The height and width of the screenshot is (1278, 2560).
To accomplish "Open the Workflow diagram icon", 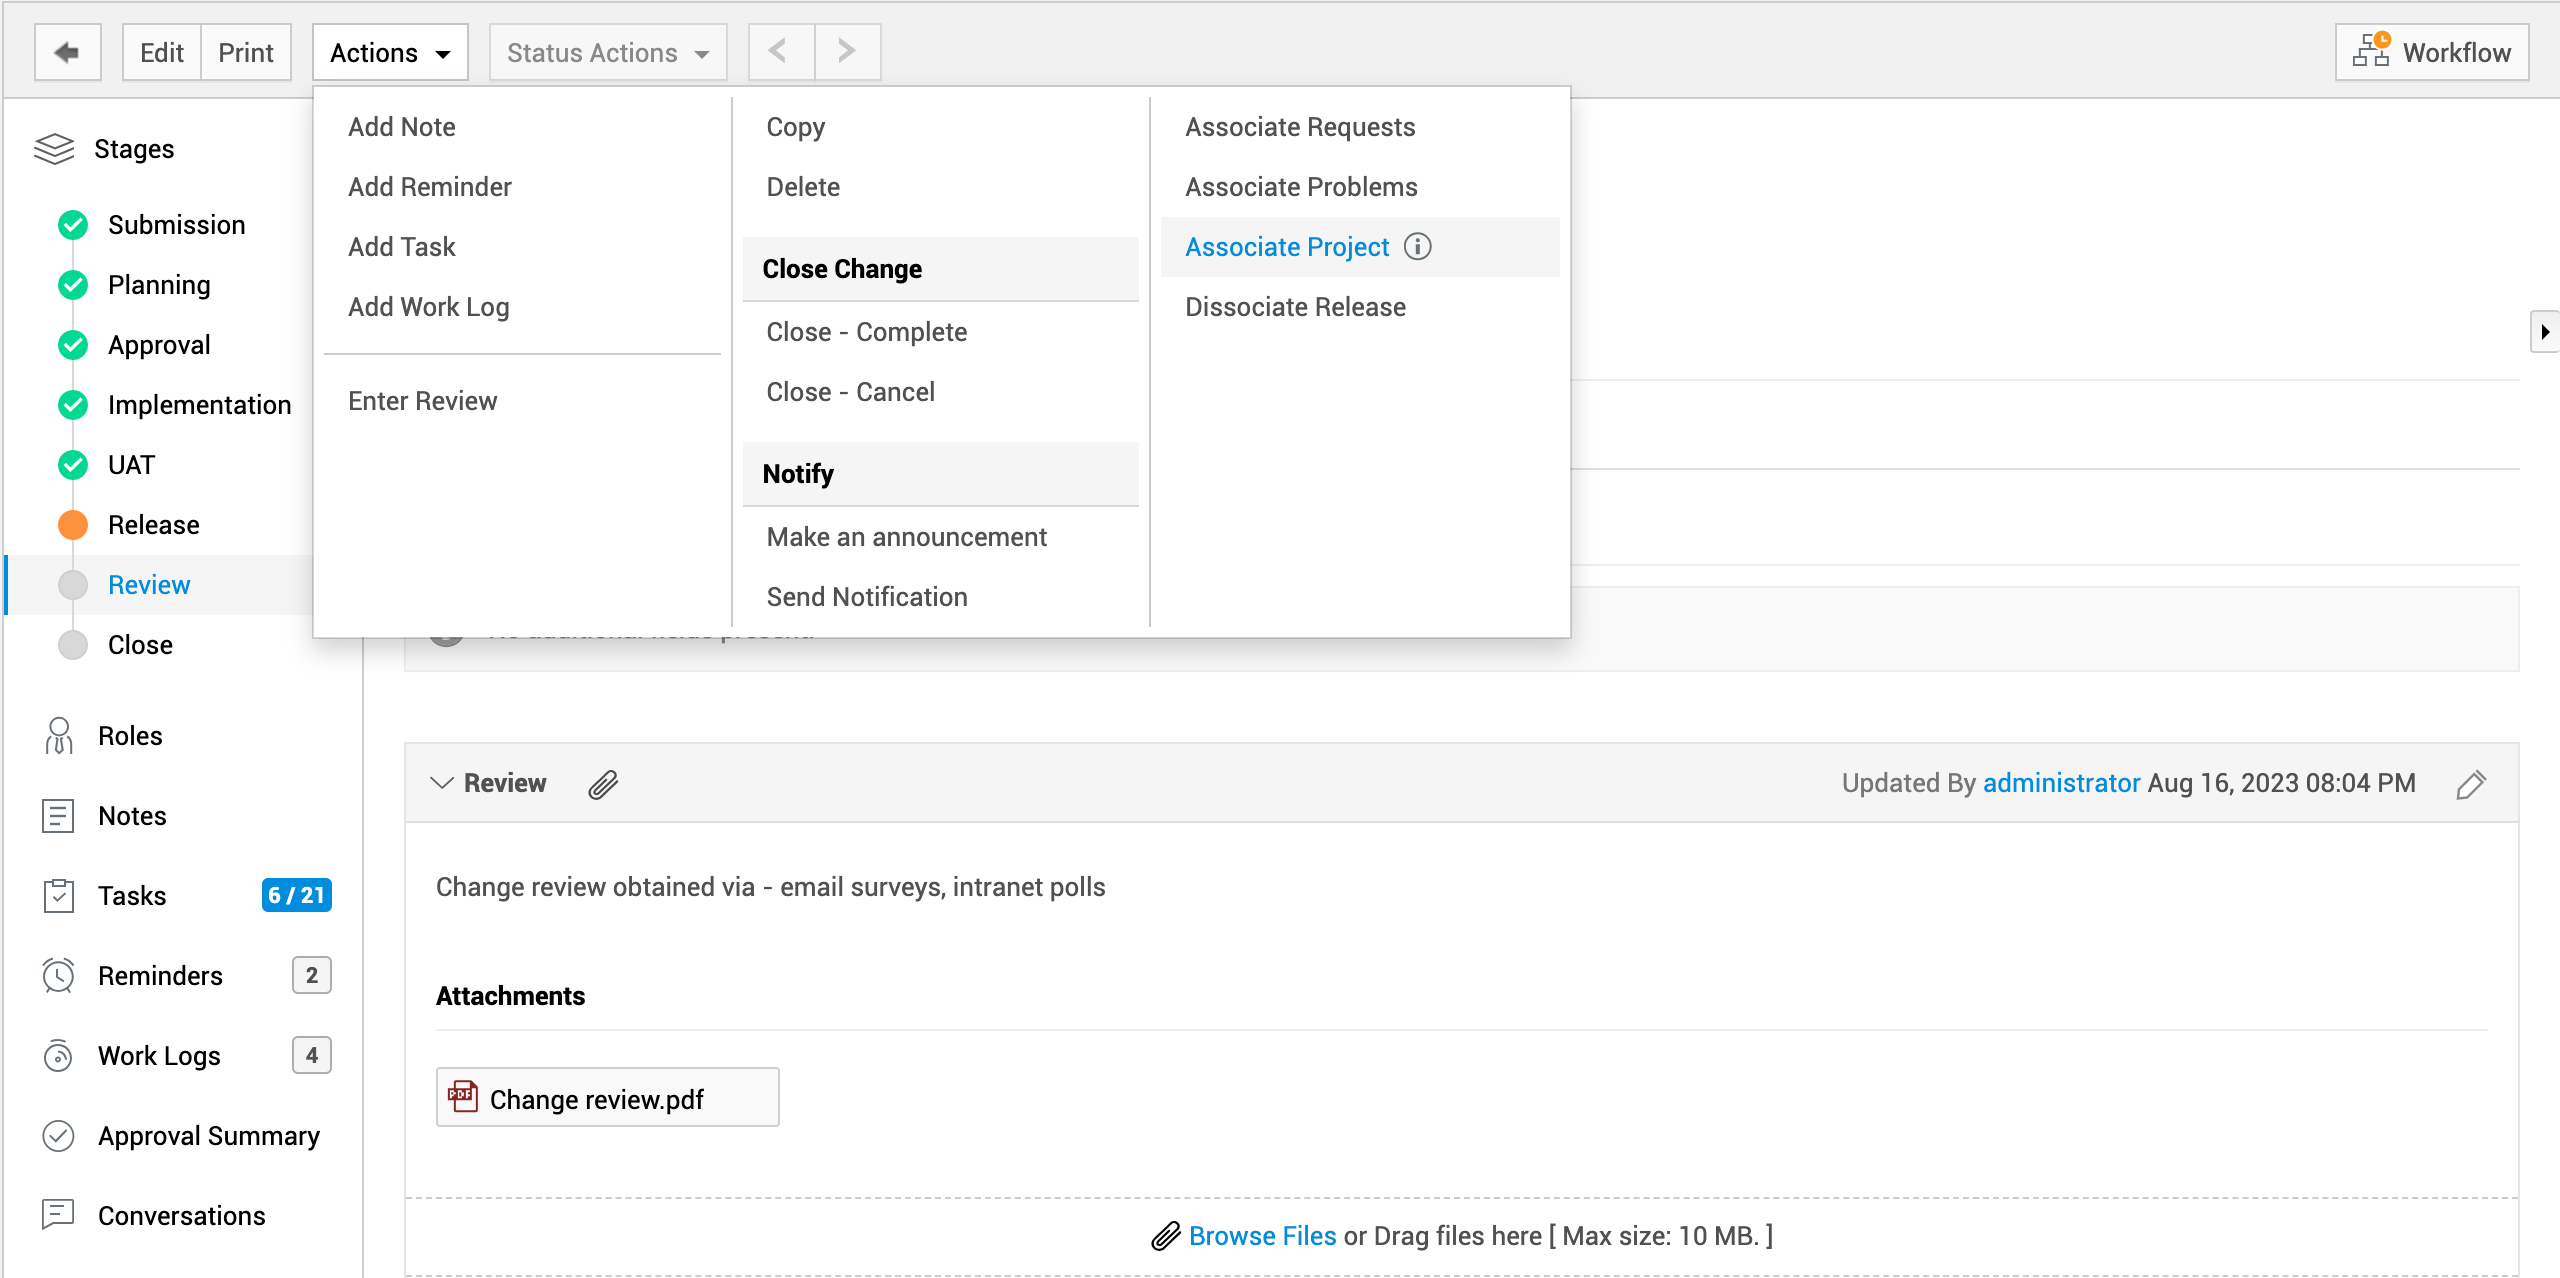I will [x=2372, y=51].
